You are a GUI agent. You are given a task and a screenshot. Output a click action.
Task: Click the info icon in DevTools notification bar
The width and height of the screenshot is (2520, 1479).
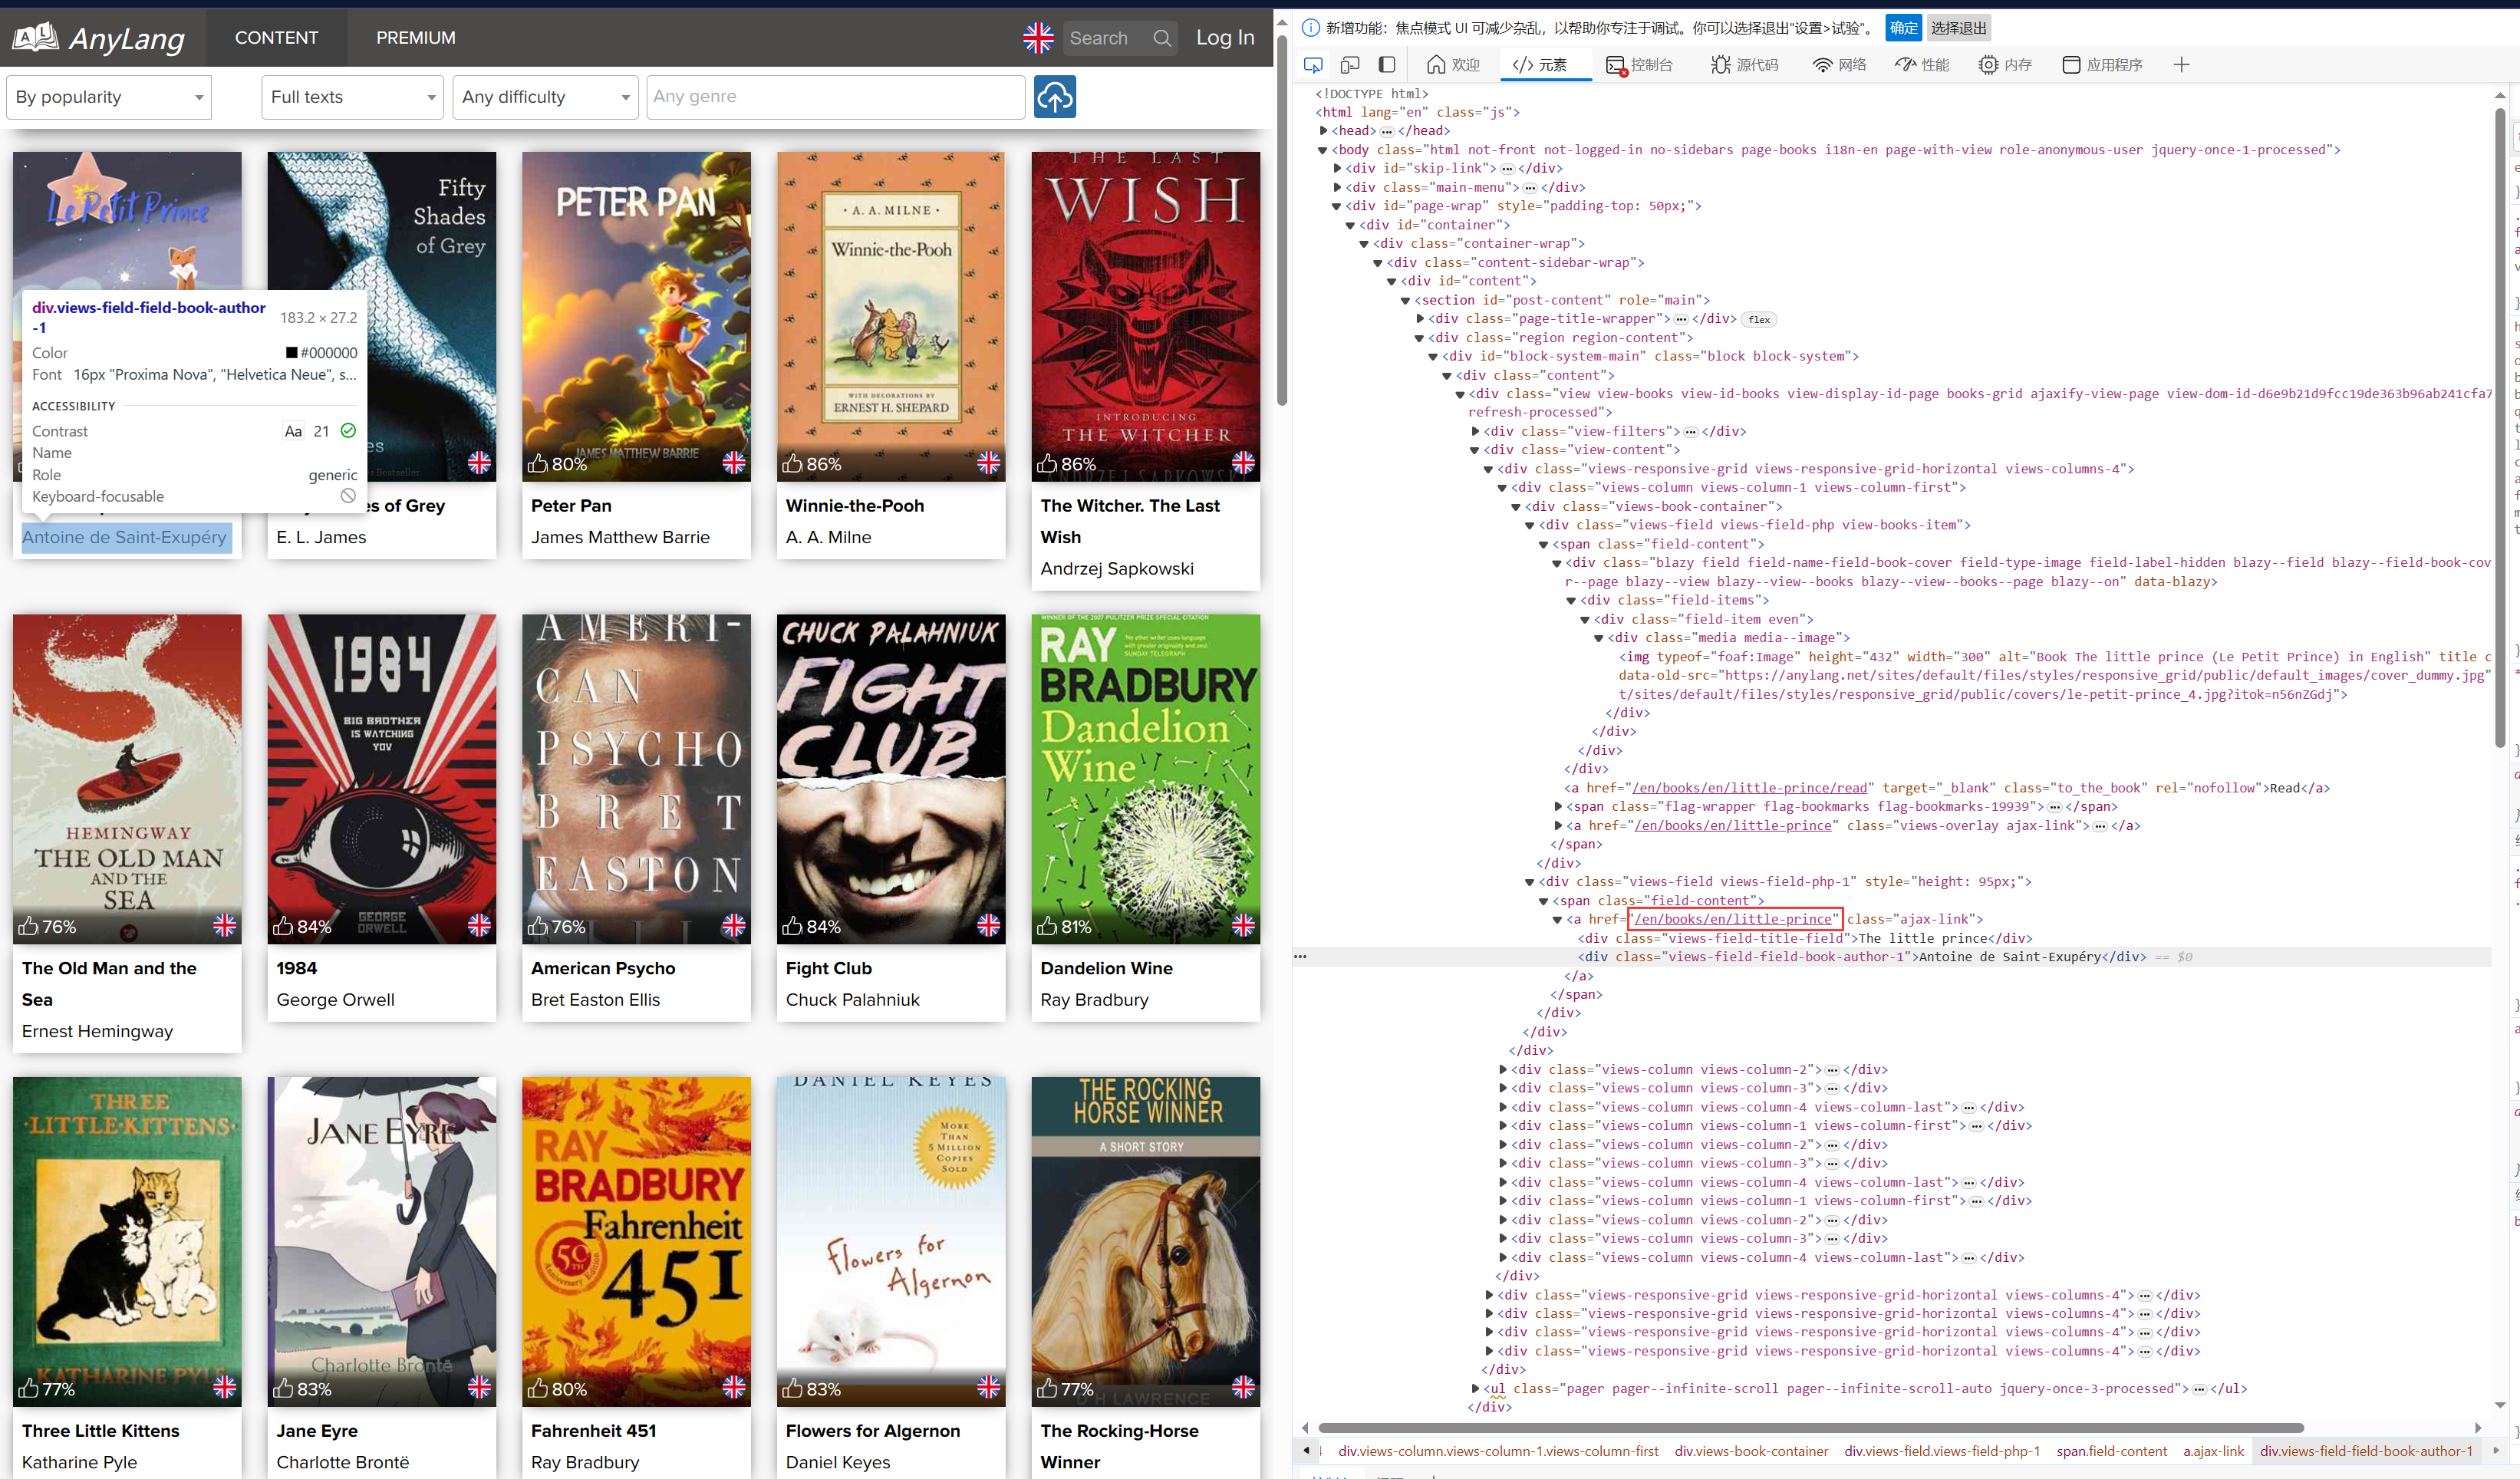tap(1310, 28)
